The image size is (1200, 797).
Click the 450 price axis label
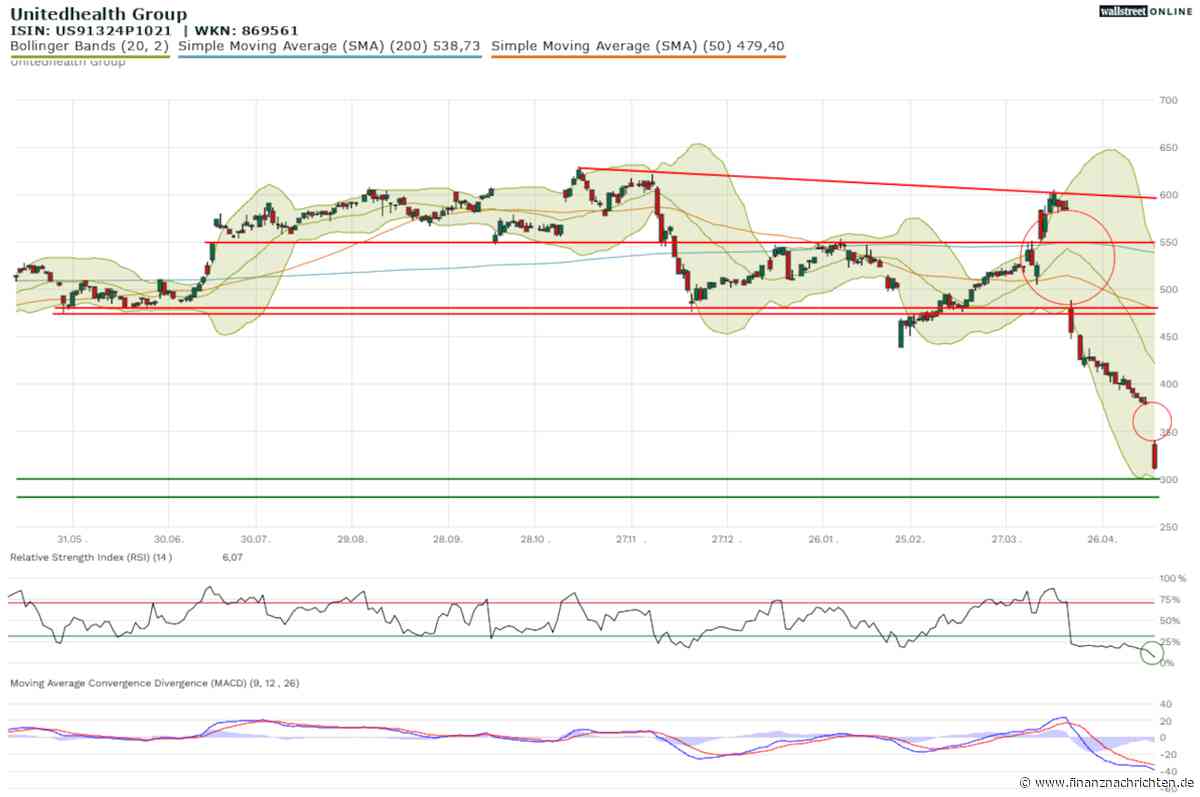[x=1167, y=337]
